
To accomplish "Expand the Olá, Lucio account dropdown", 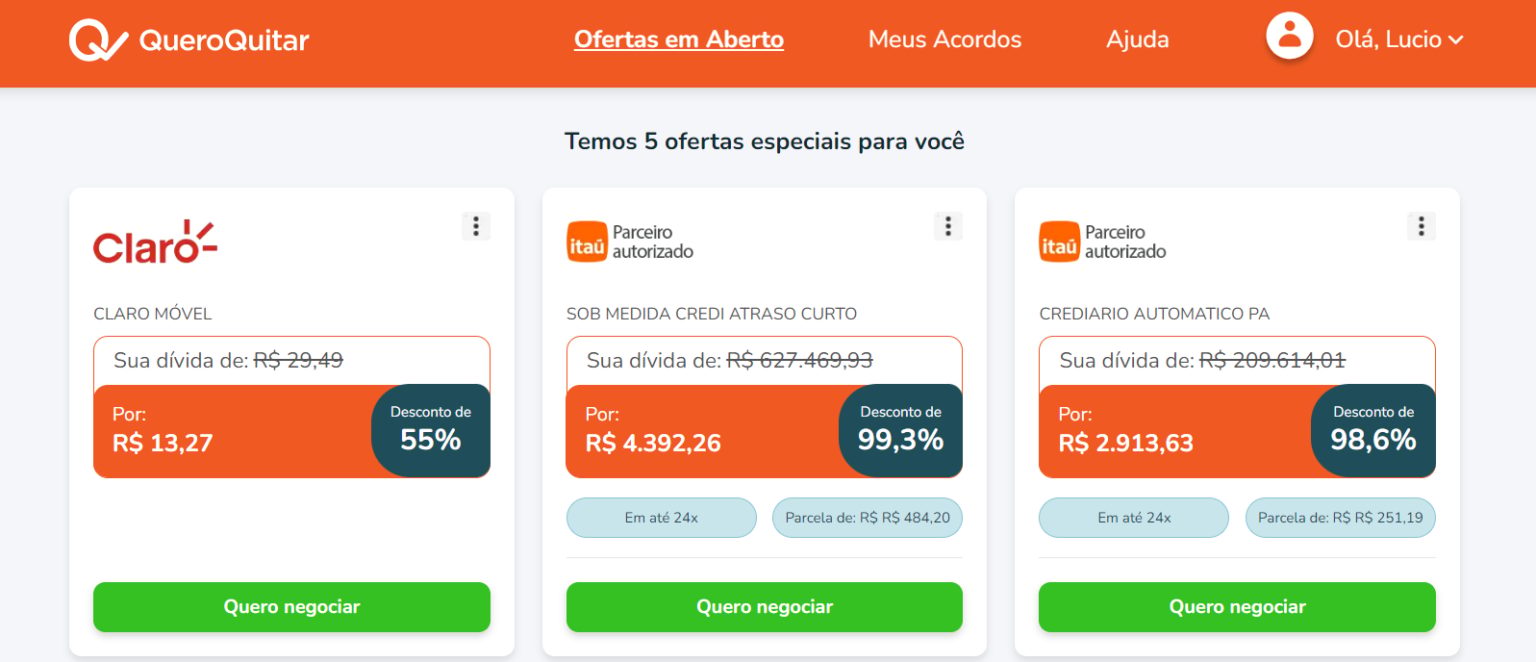I will coord(1399,40).
